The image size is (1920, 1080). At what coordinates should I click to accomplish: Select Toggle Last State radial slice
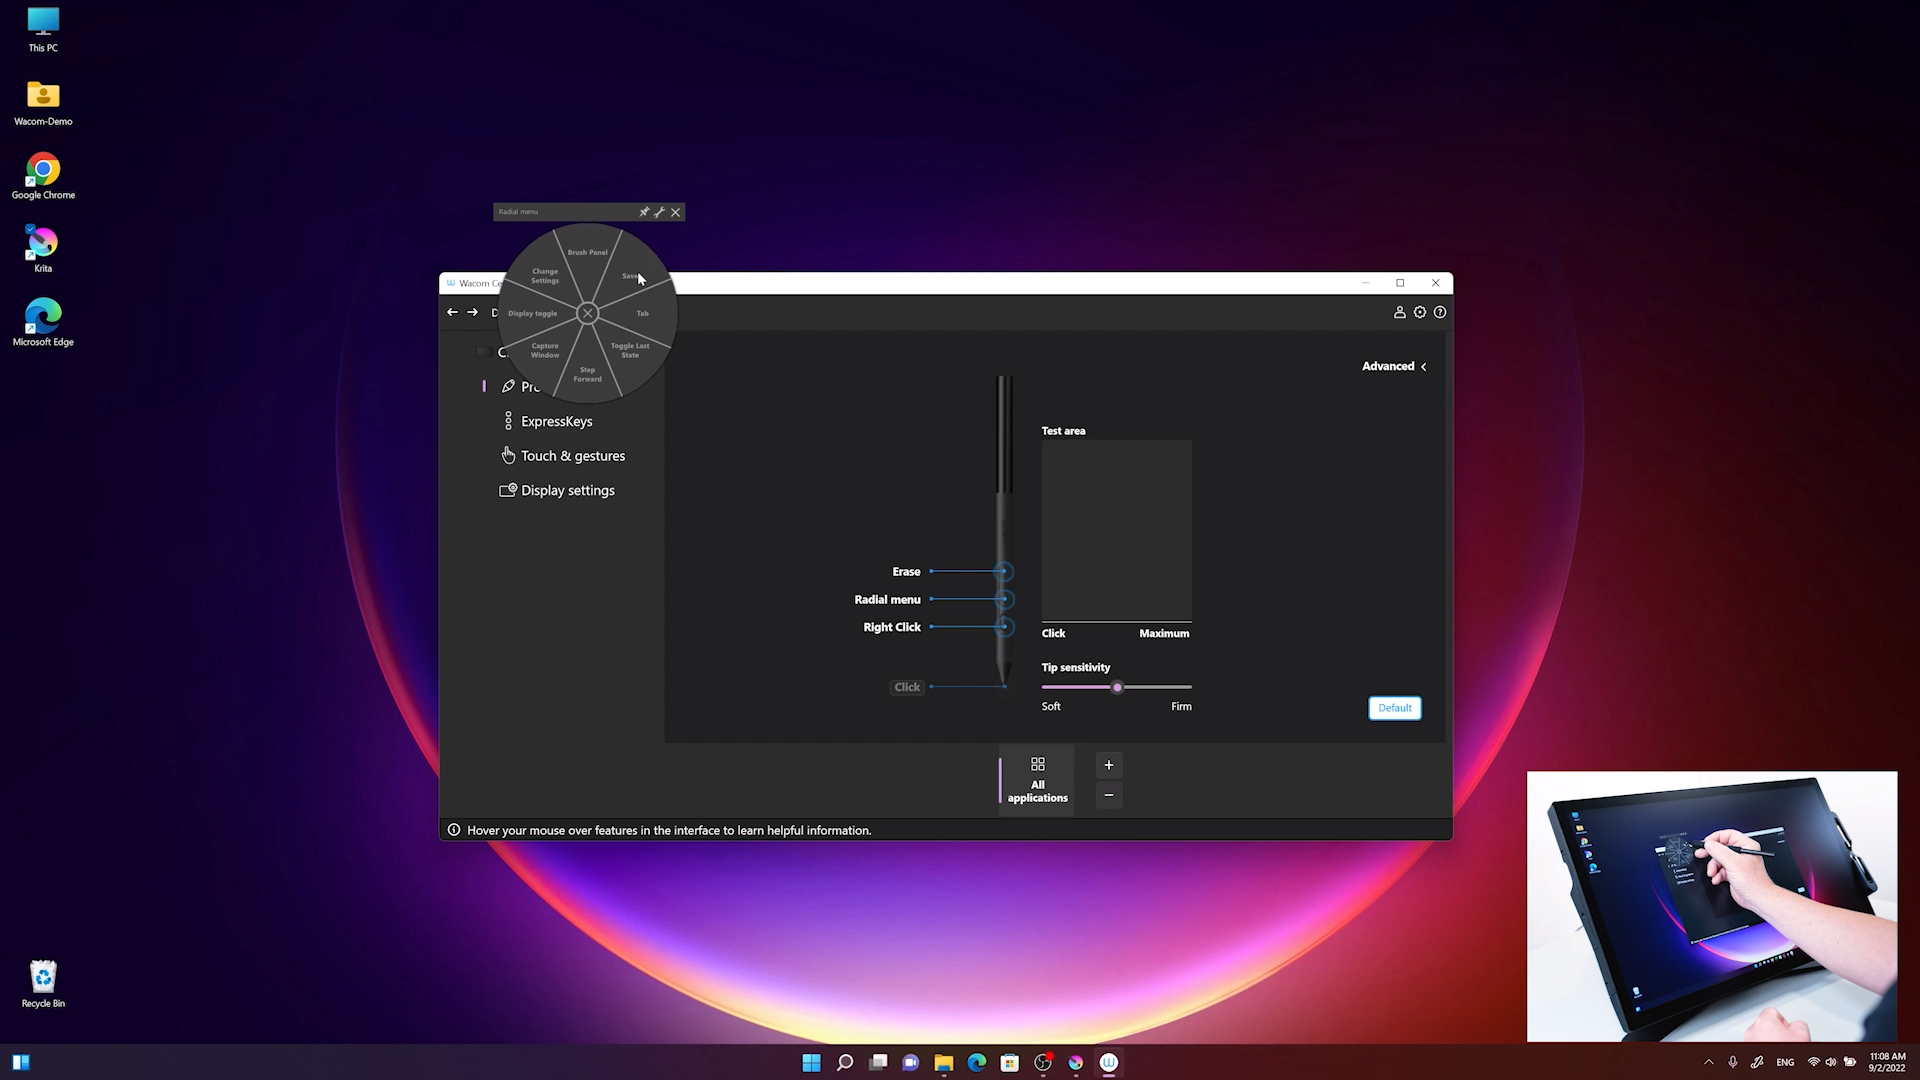tap(630, 350)
